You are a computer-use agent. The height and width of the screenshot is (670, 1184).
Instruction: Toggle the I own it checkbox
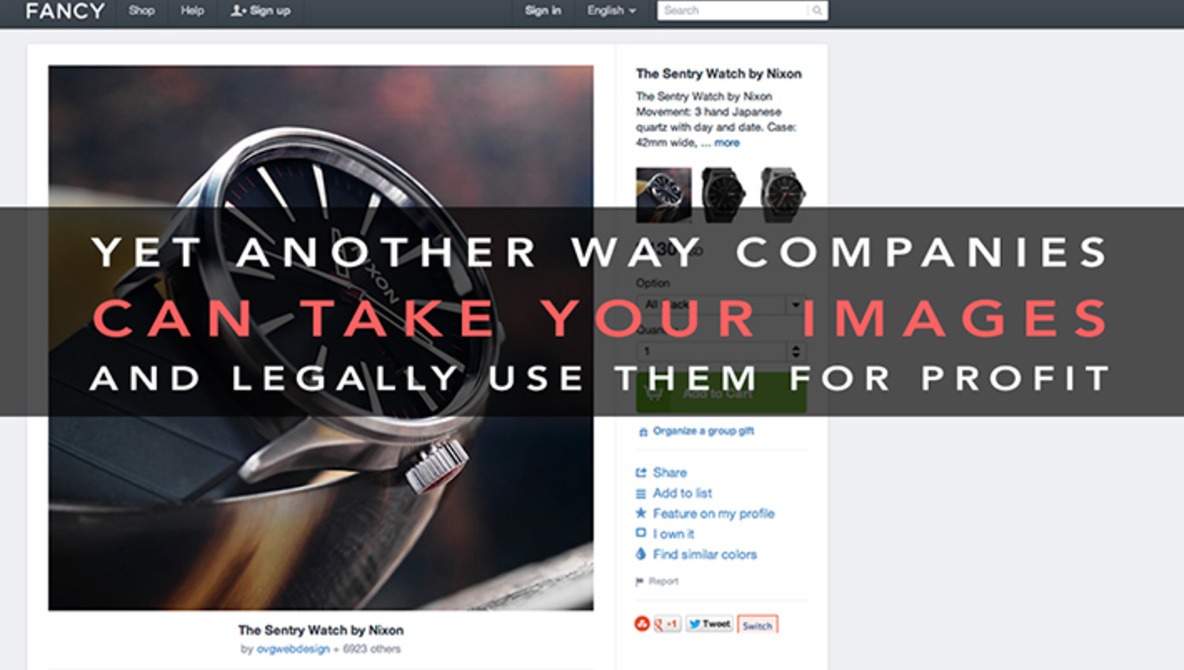coord(641,533)
